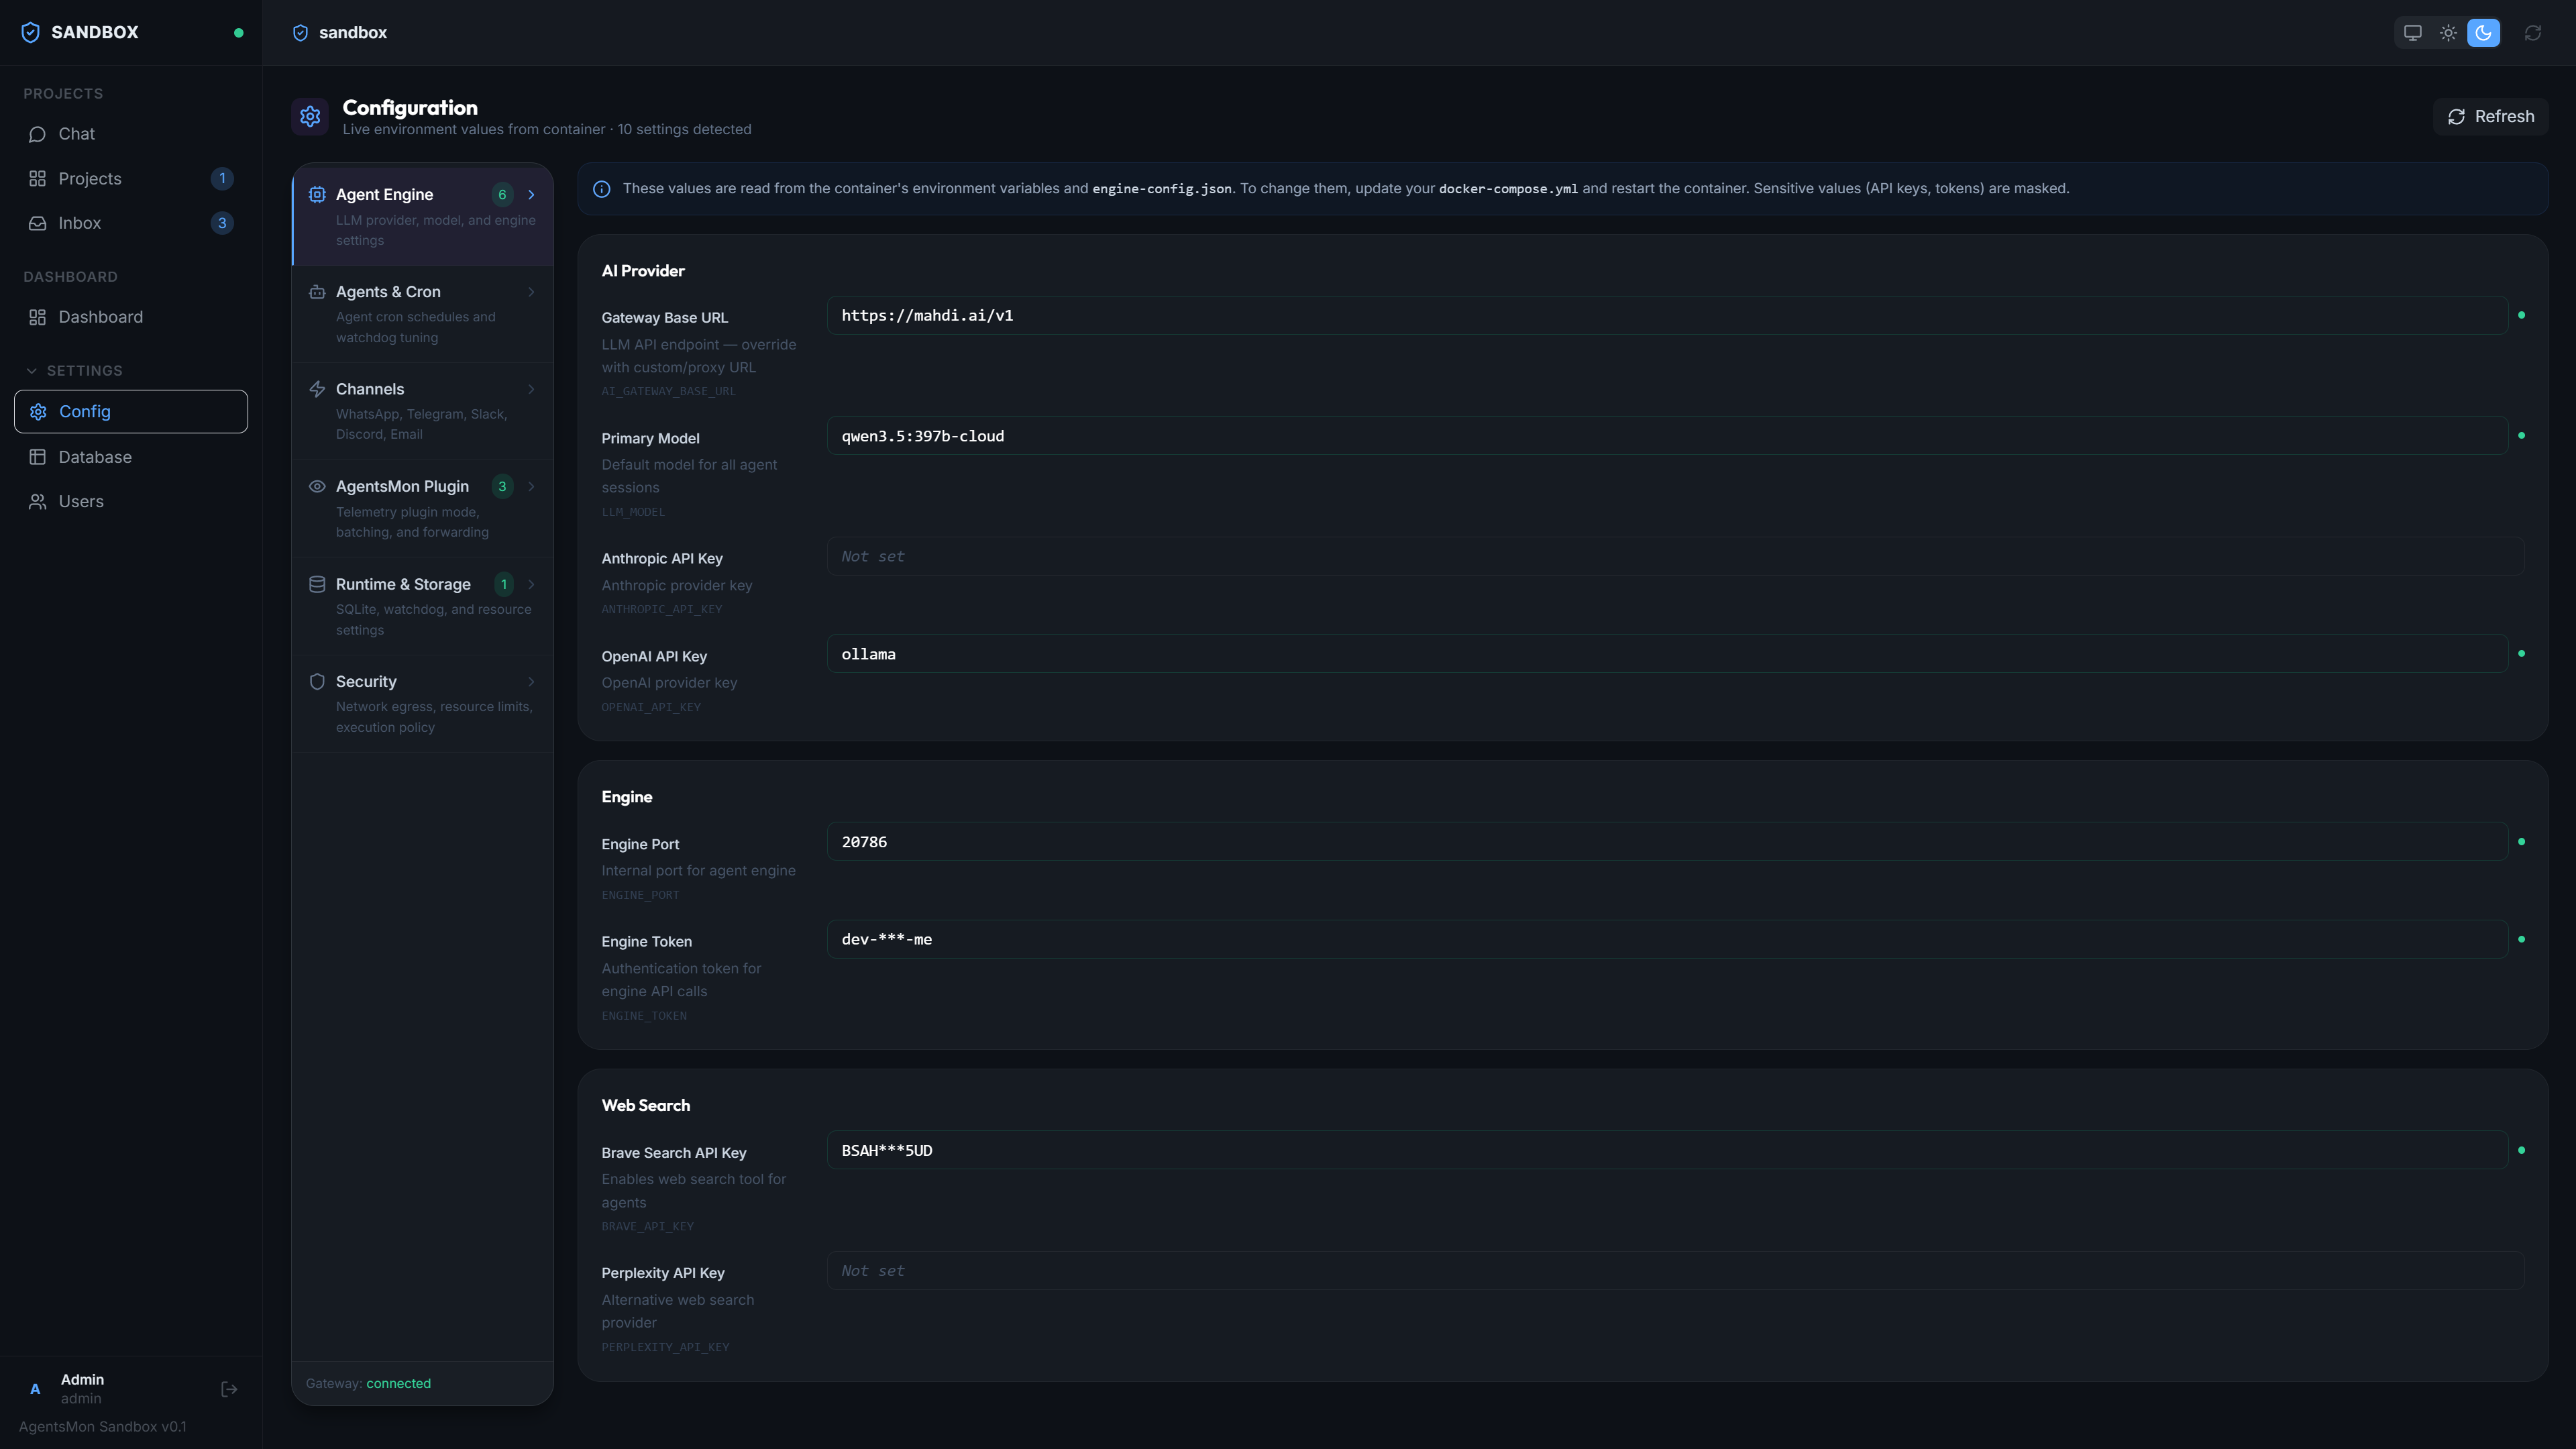Viewport: 2576px width, 1449px height.
Task: Click the green status dot next to SANDBOX
Action: coord(239,32)
